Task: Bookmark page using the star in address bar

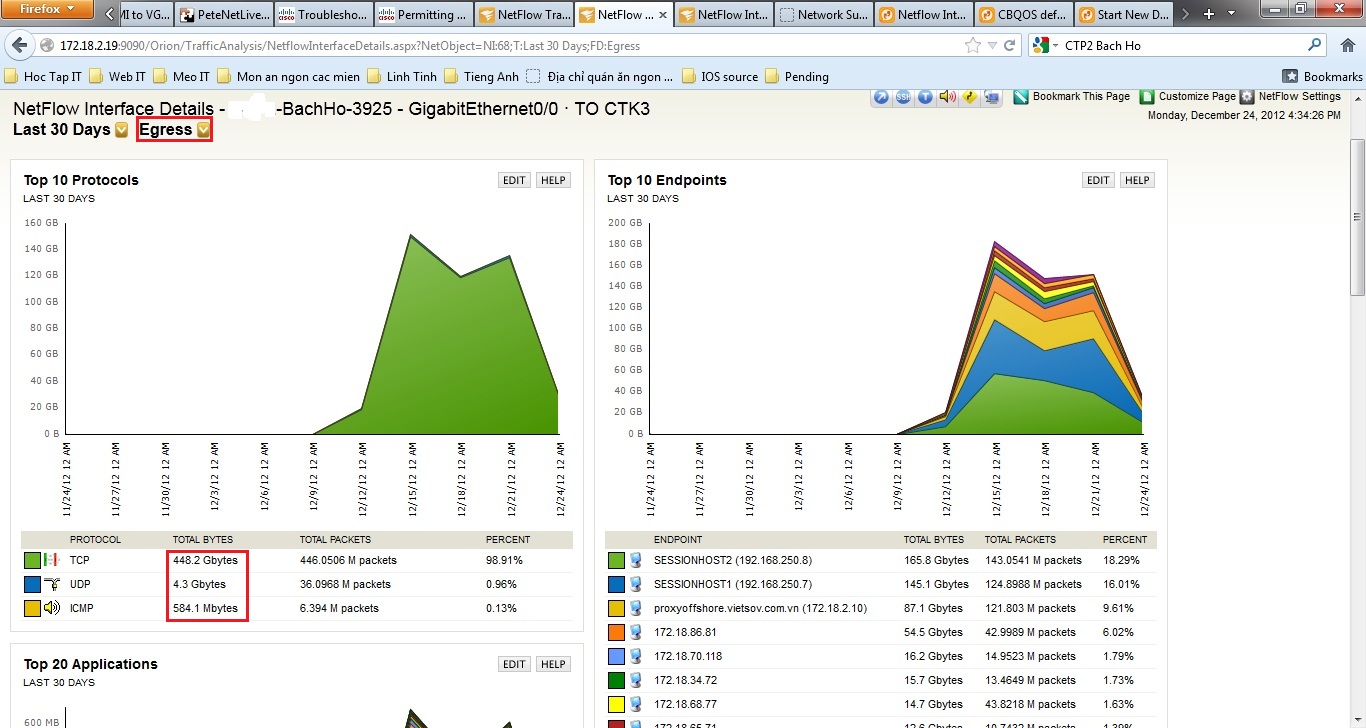Action: point(972,45)
